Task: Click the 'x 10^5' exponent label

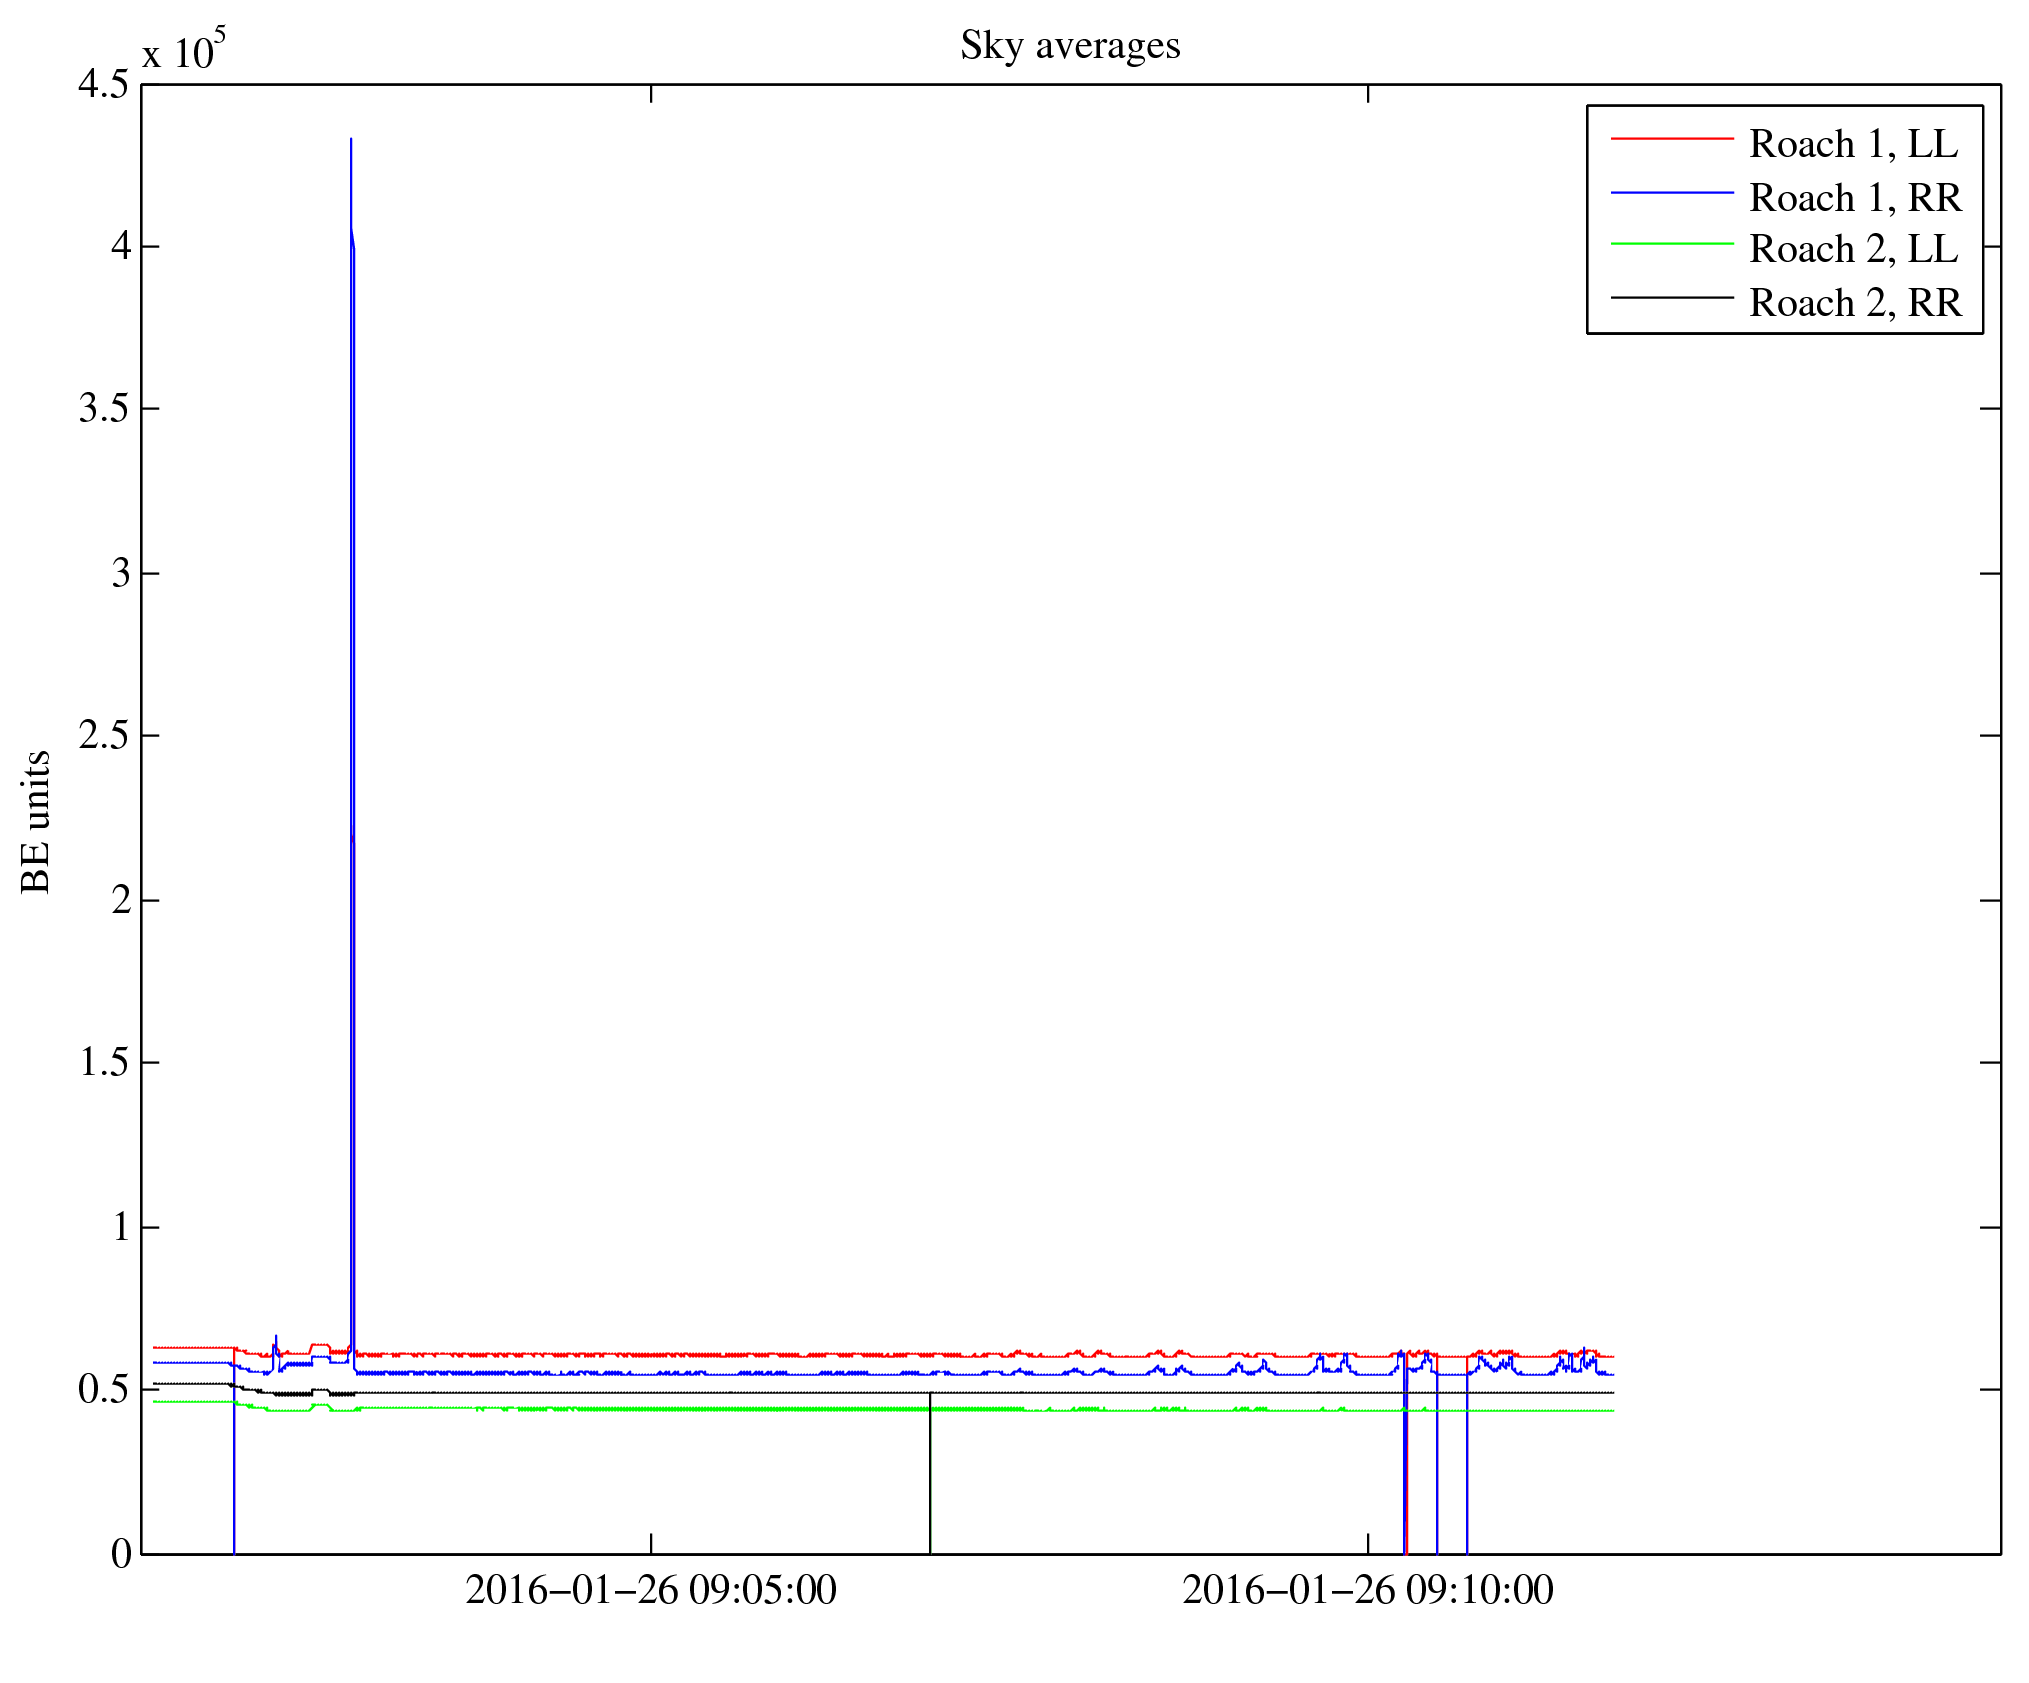Action: pyautogui.click(x=184, y=49)
